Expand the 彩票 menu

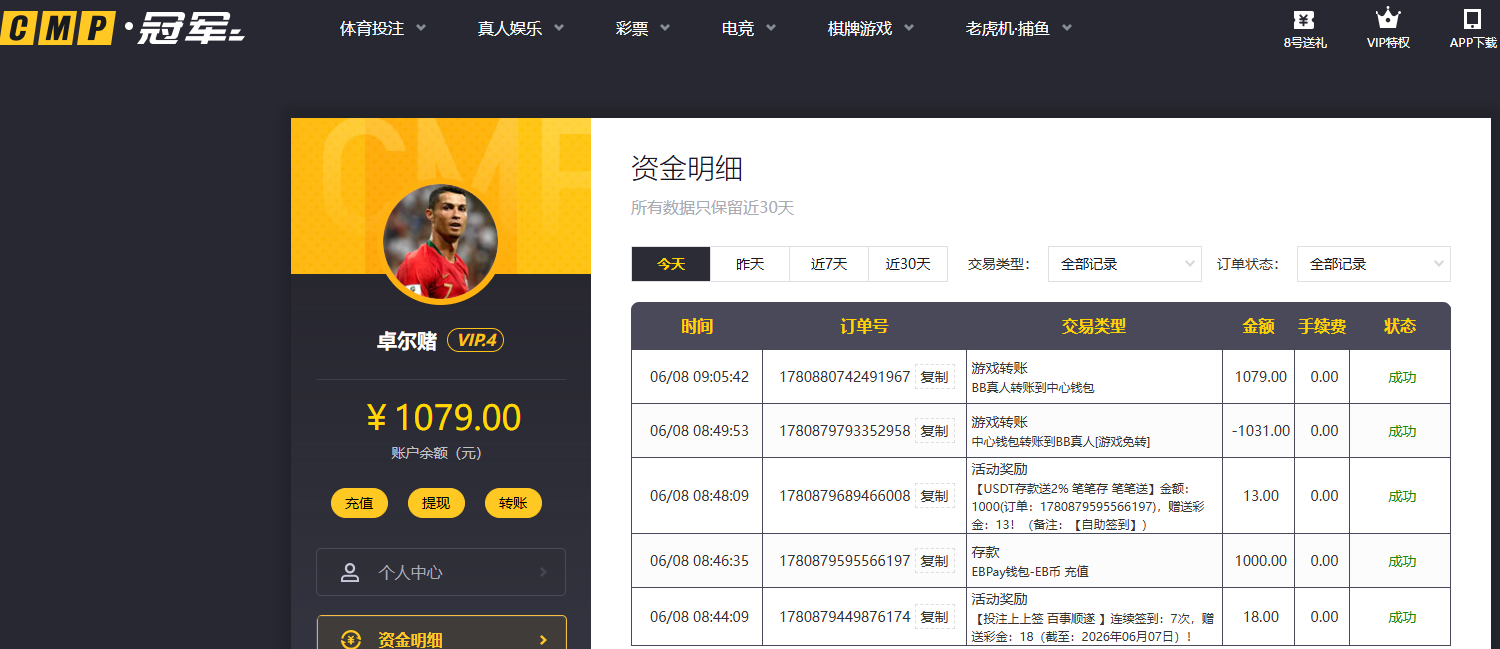tap(642, 29)
